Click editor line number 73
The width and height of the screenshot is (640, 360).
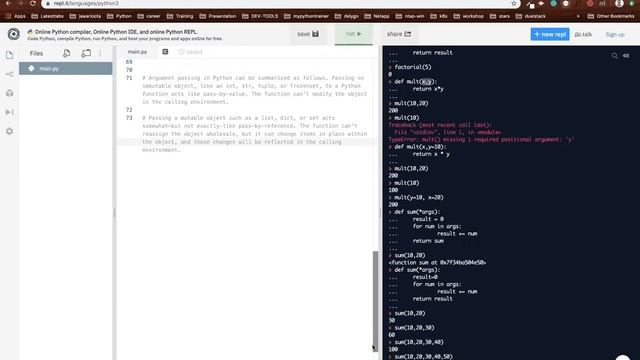[x=129, y=118]
